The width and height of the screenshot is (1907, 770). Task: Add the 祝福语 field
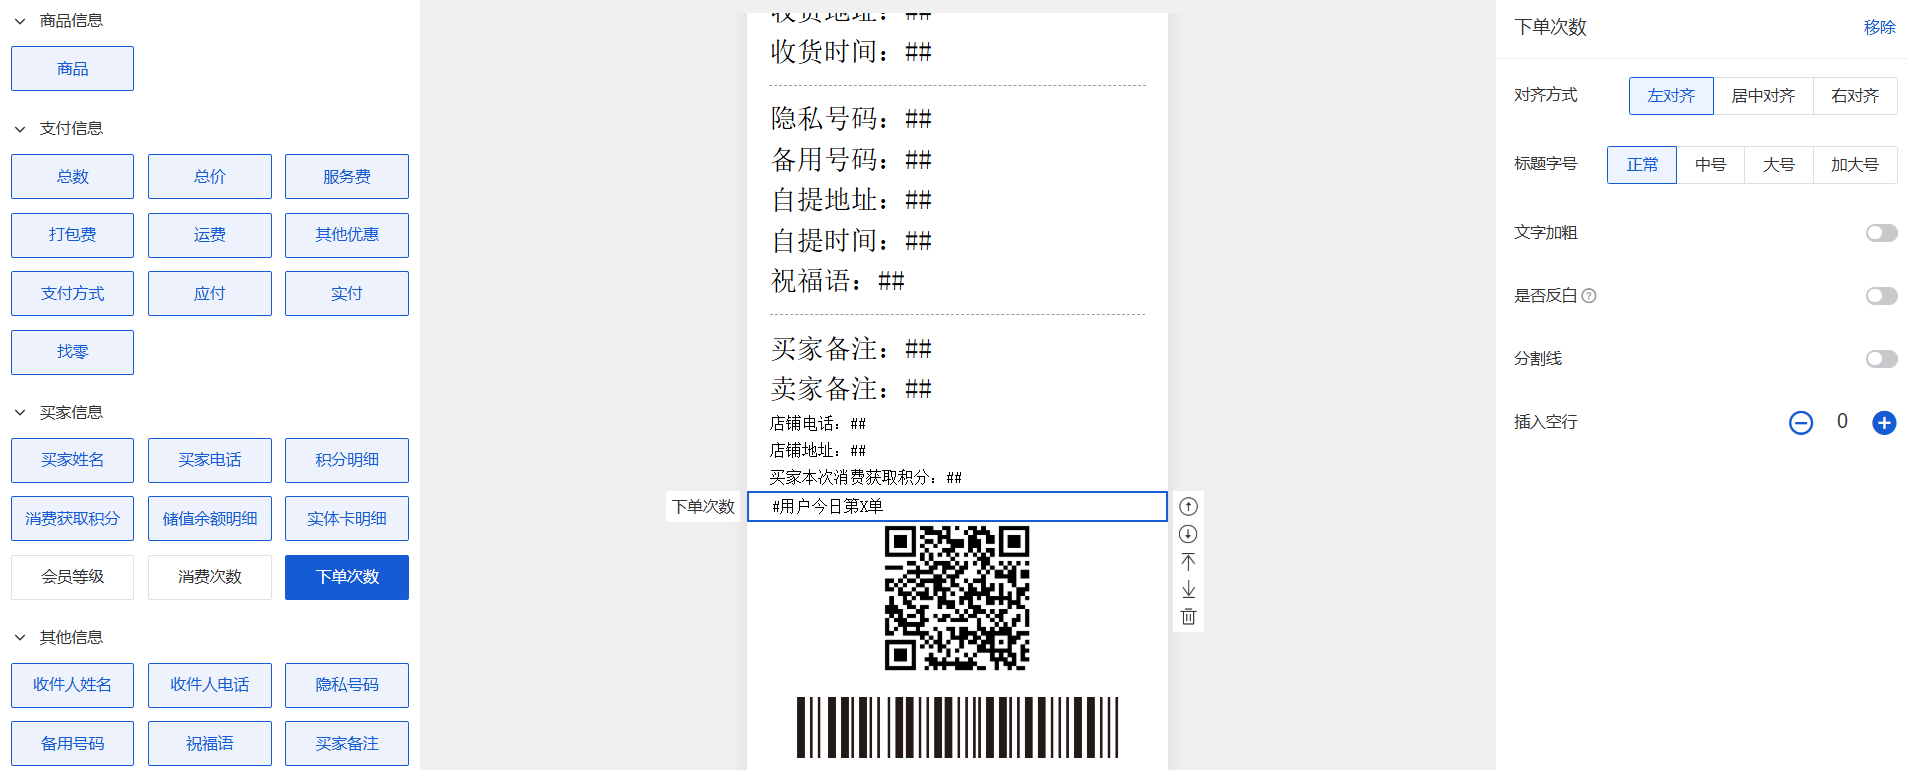tap(209, 744)
